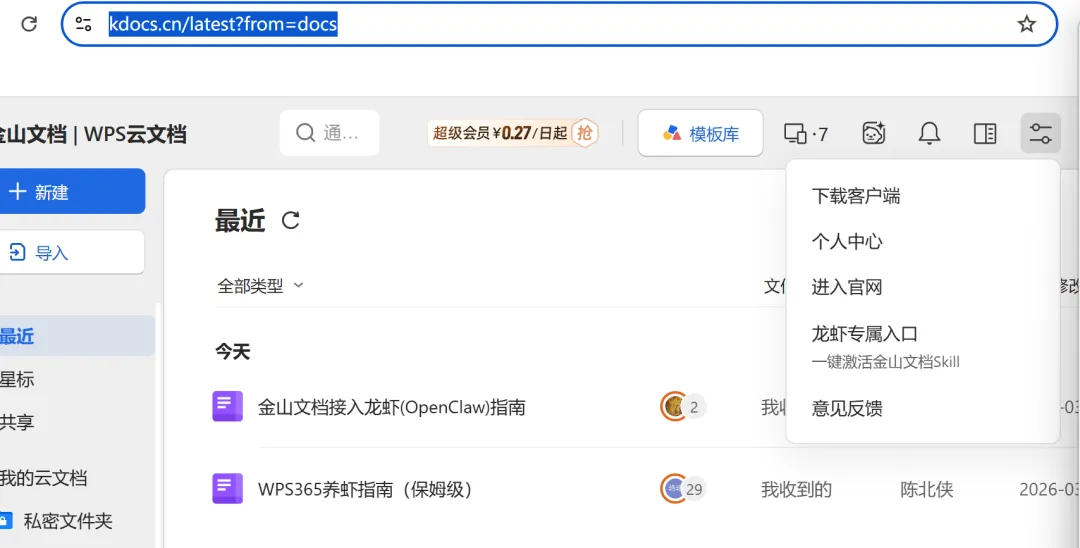This screenshot has width=1080, height=548.
Task: Choose 下载客户端 from the menu
Action: [855, 197]
